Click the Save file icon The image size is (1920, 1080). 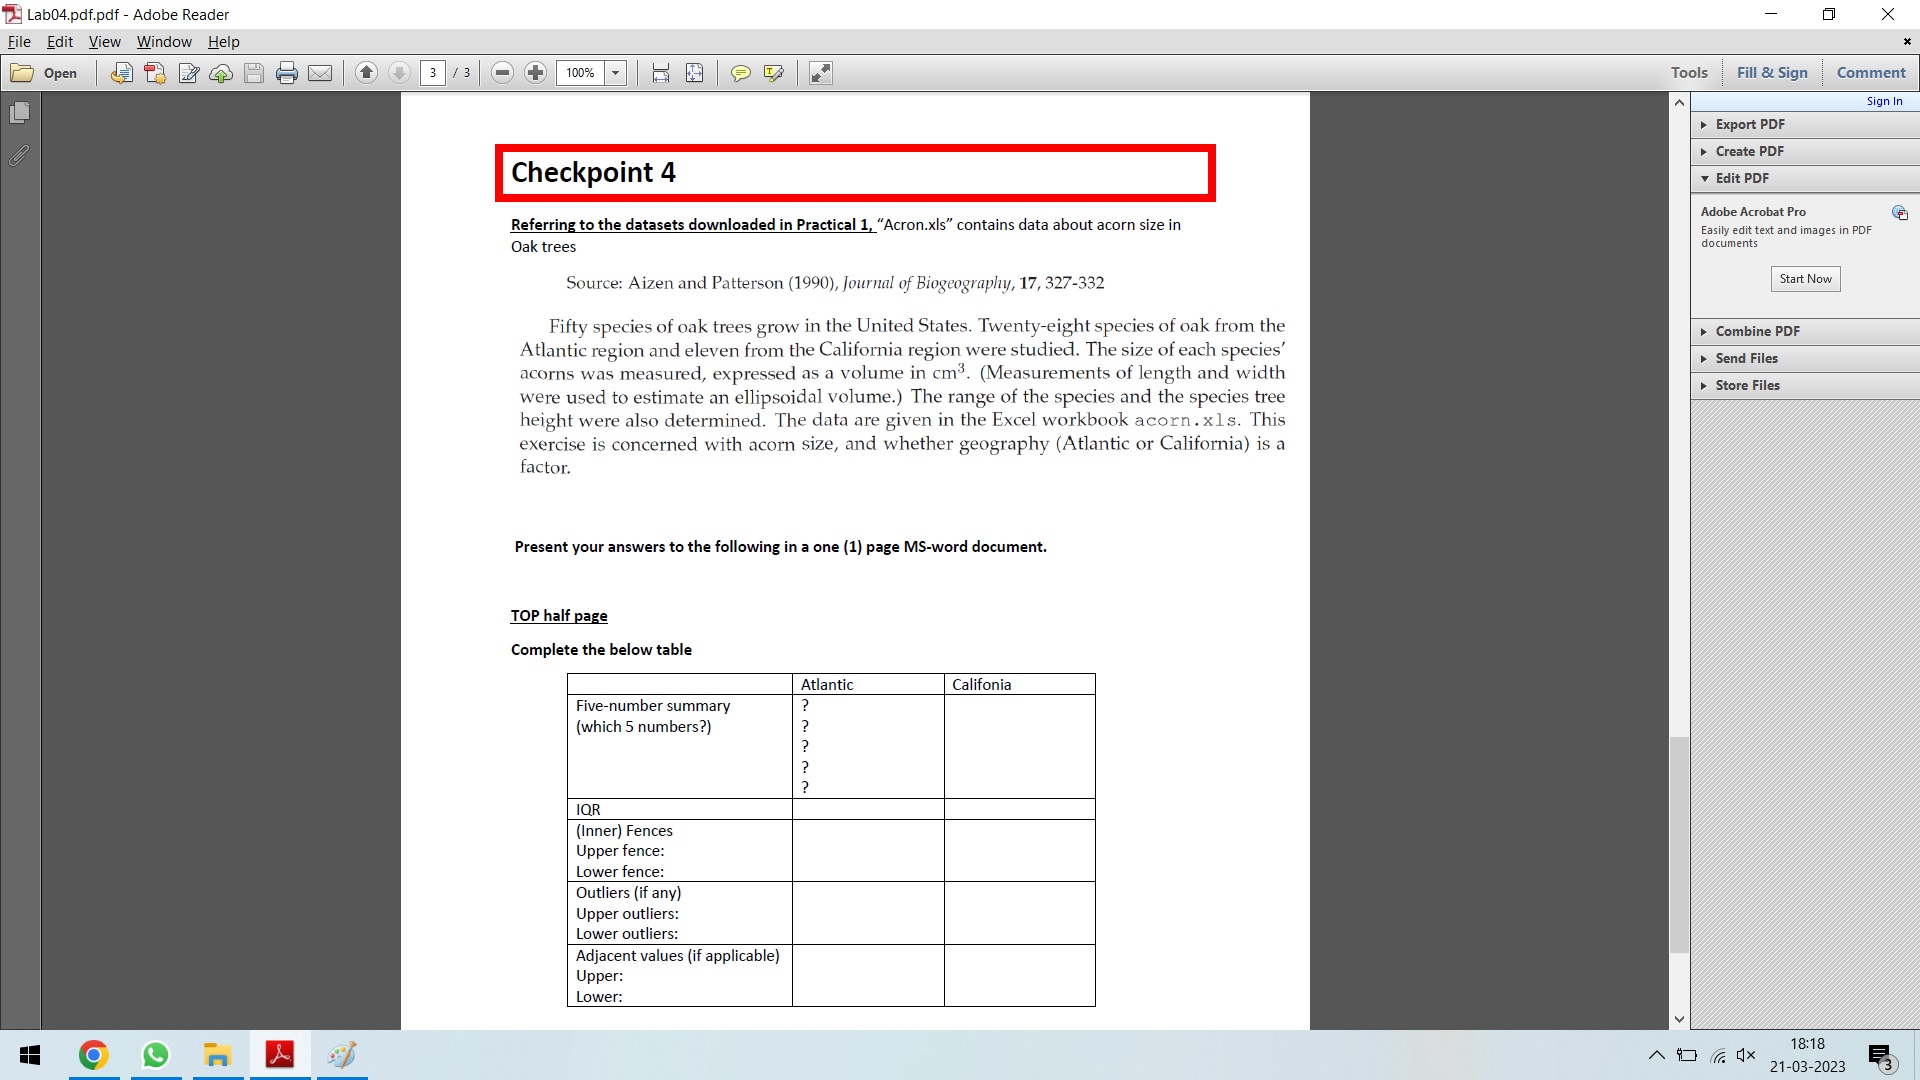point(253,72)
